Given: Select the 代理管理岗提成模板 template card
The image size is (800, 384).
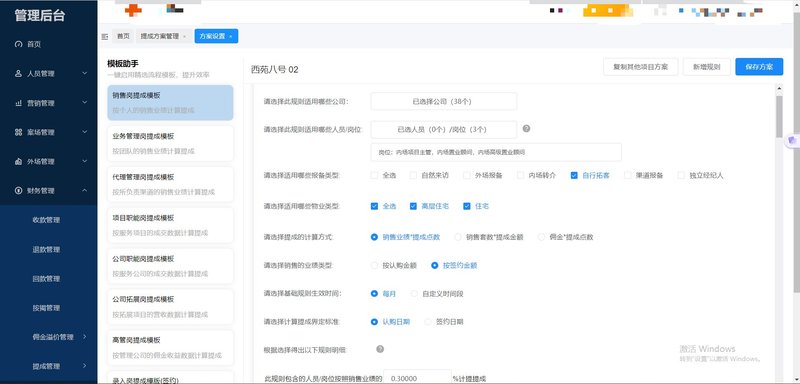Looking at the screenshot, I should [170, 184].
